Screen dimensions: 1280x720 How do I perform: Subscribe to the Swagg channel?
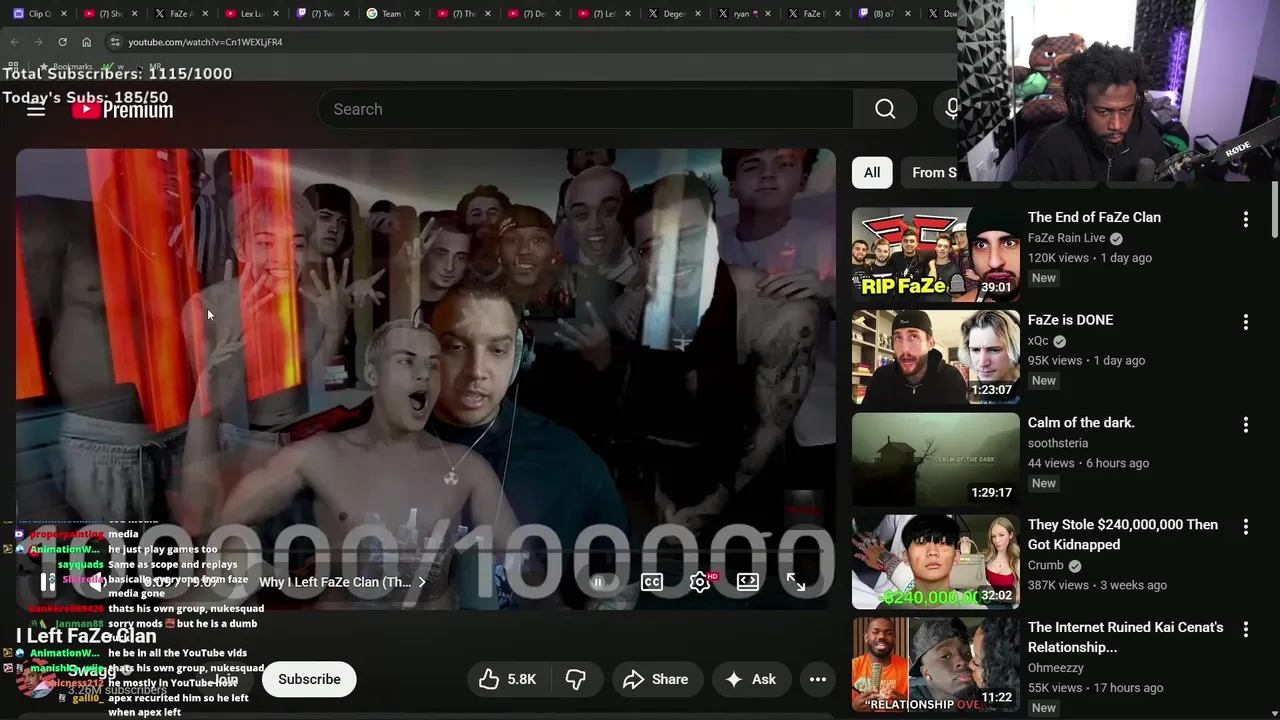309,679
